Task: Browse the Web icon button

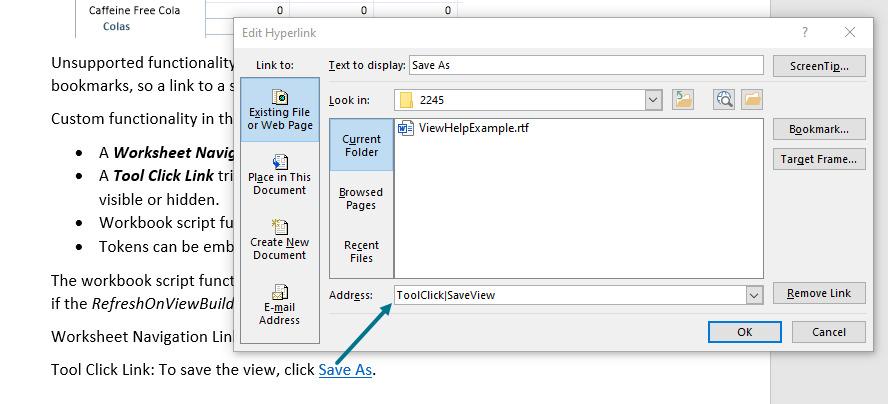Action: [x=724, y=100]
